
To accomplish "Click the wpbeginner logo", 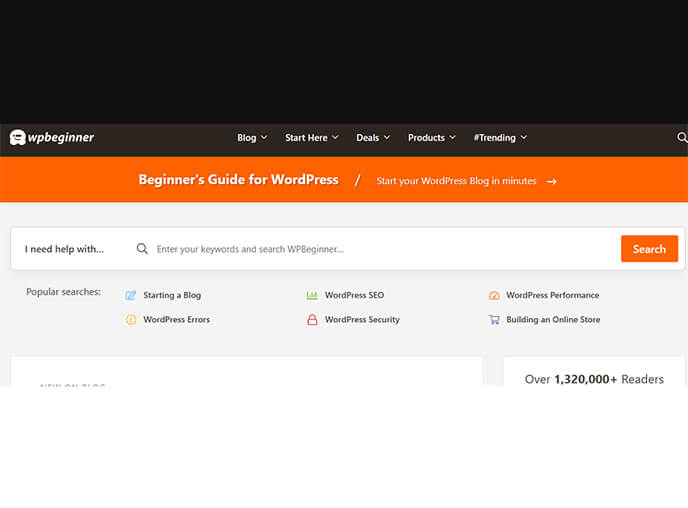I will click(x=52, y=137).
